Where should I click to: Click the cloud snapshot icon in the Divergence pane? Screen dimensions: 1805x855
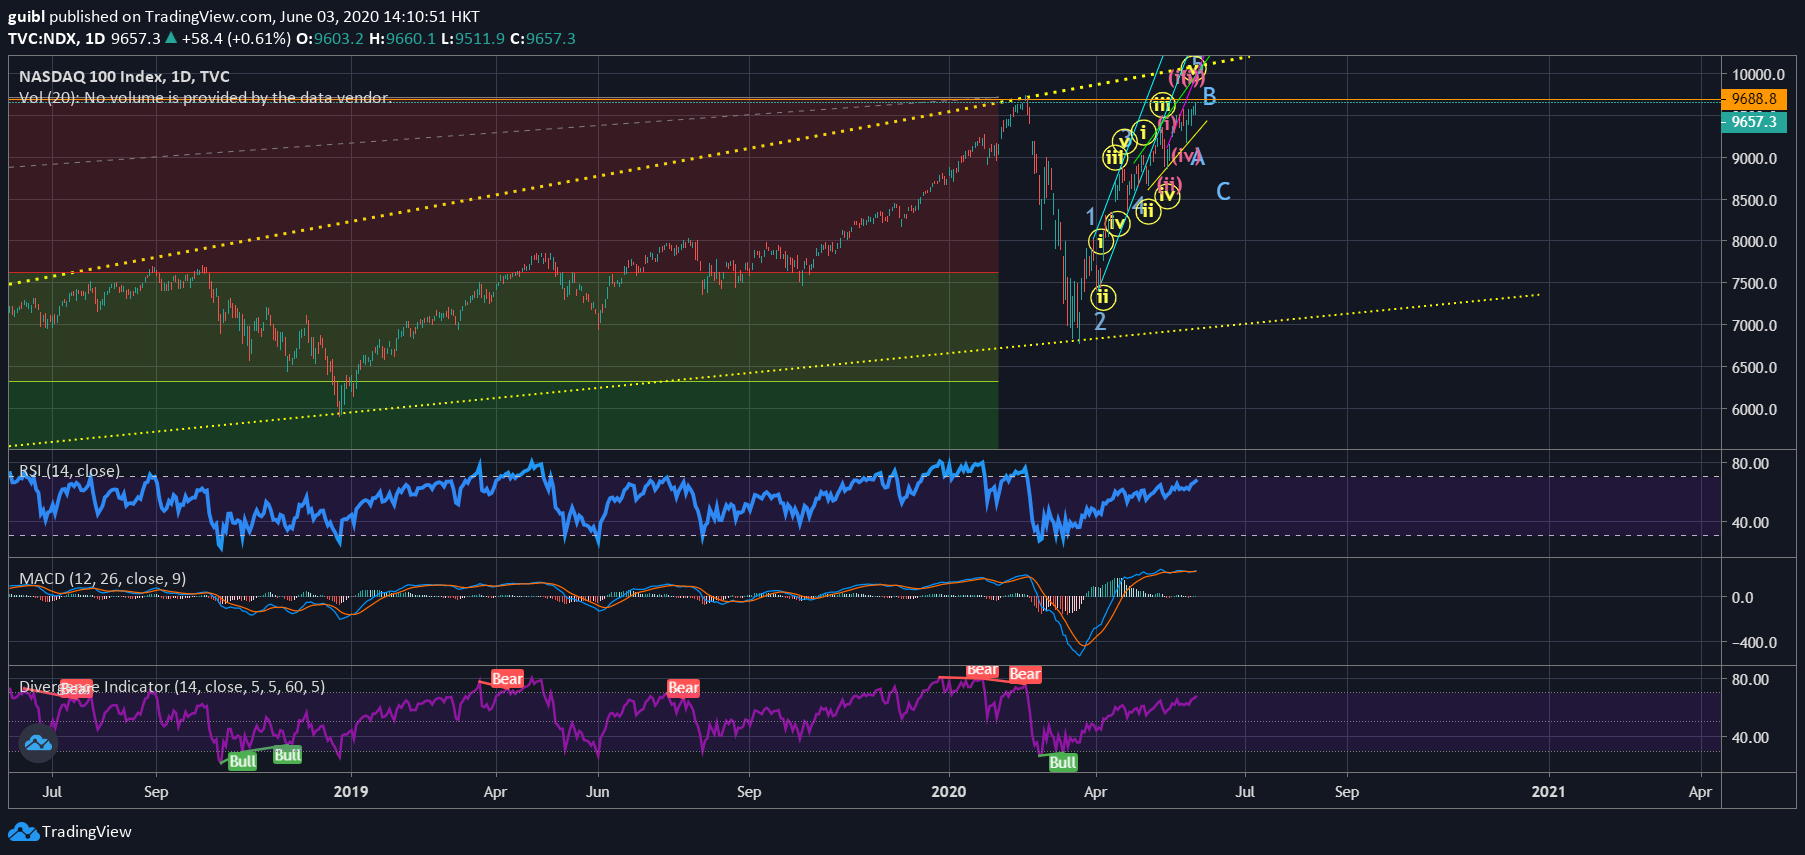(38, 743)
